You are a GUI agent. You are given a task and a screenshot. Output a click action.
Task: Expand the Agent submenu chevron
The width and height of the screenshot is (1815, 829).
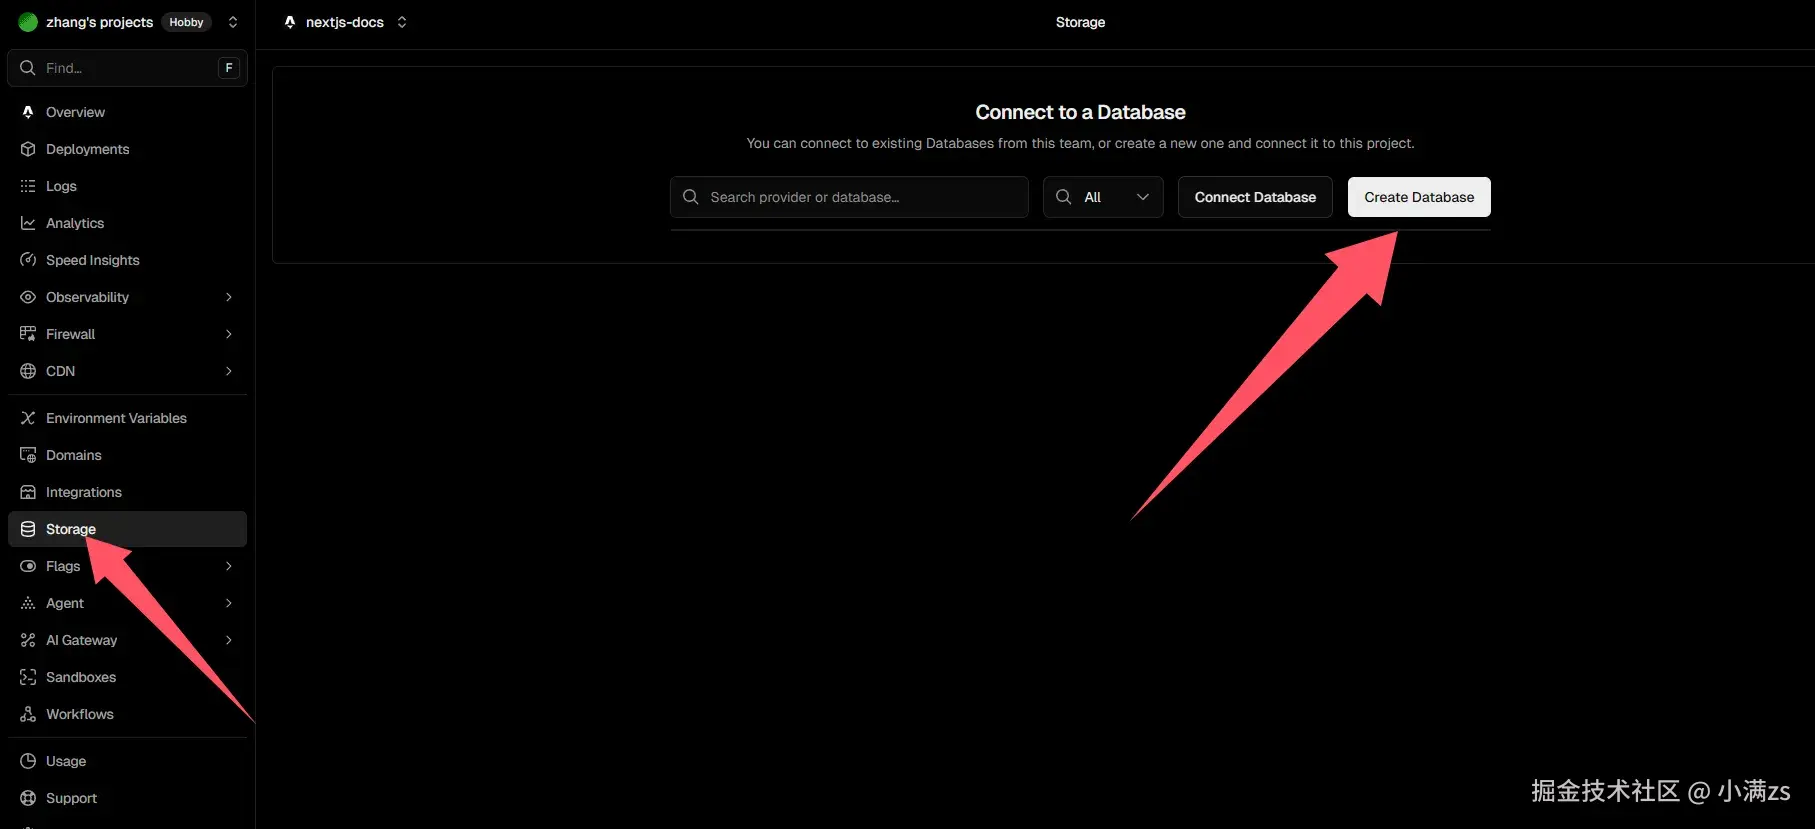pos(229,603)
